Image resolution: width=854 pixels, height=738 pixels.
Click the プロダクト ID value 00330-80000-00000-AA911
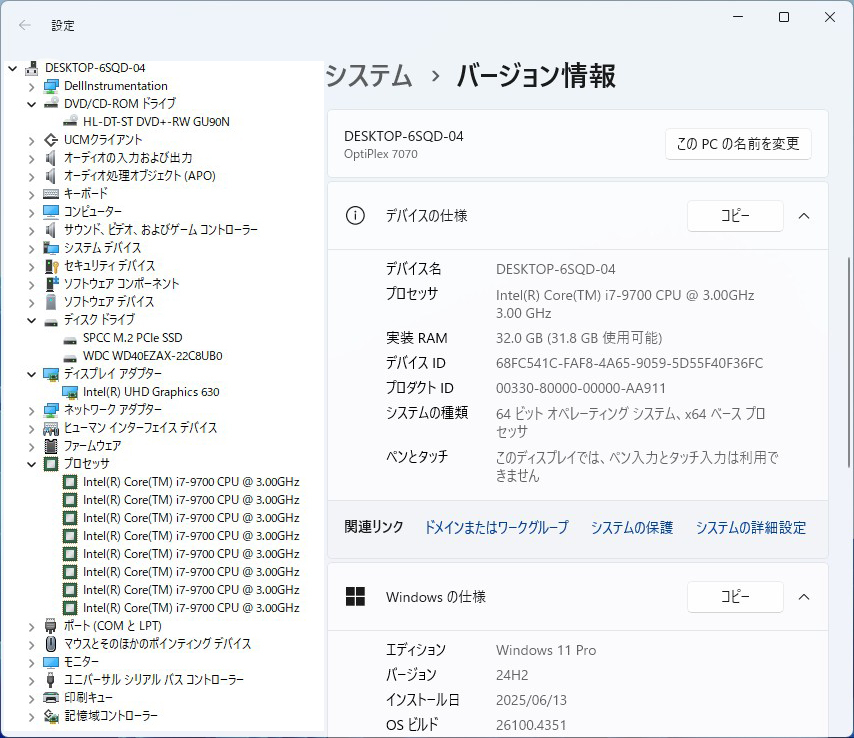pos(581,388)
